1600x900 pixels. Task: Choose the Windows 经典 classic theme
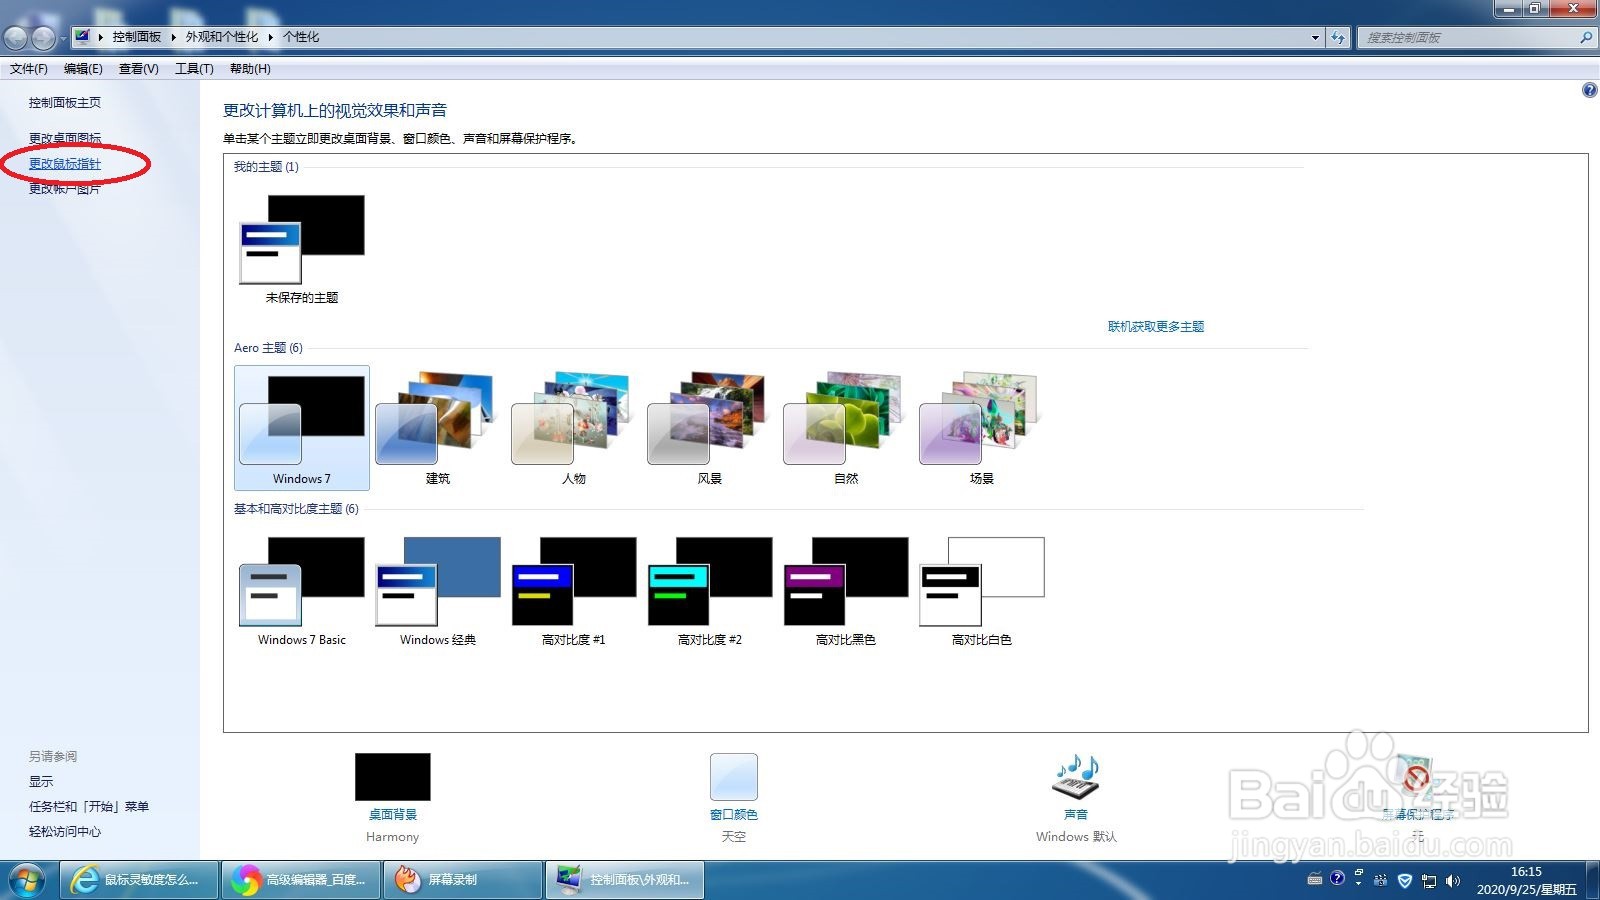coord(437,590)
